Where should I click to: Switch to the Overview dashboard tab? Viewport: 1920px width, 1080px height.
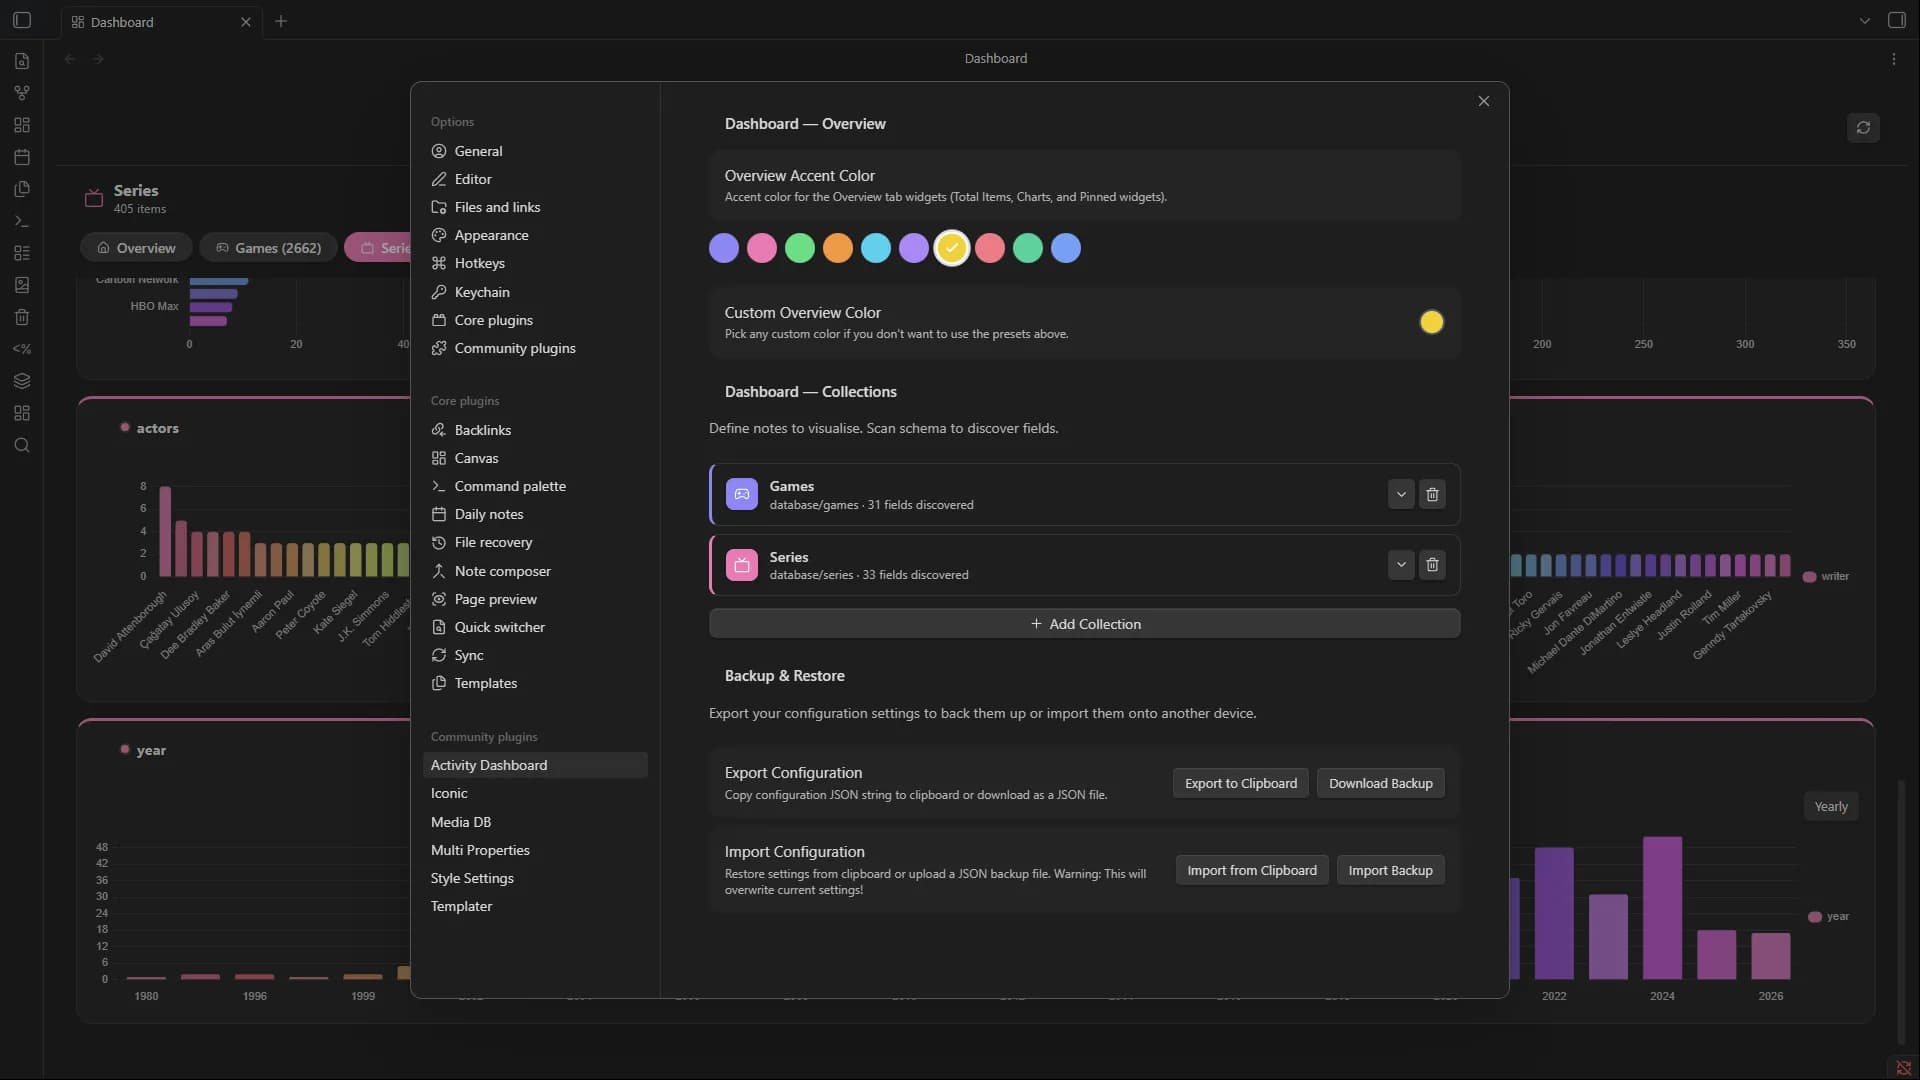point(136,248)
